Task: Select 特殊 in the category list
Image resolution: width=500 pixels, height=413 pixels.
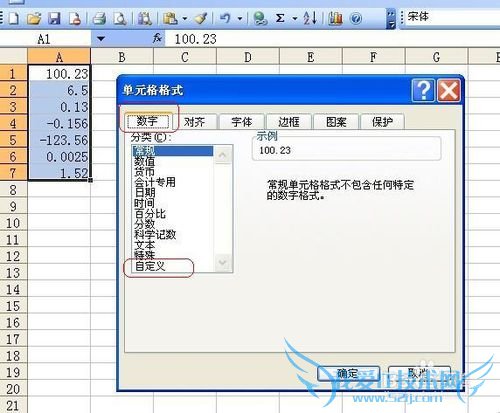Action: (173, 255)
